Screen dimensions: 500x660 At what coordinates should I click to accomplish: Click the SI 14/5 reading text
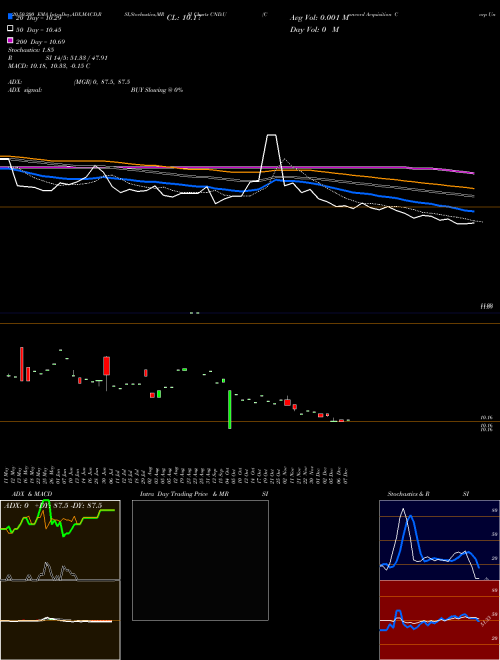tap(77, 58)
